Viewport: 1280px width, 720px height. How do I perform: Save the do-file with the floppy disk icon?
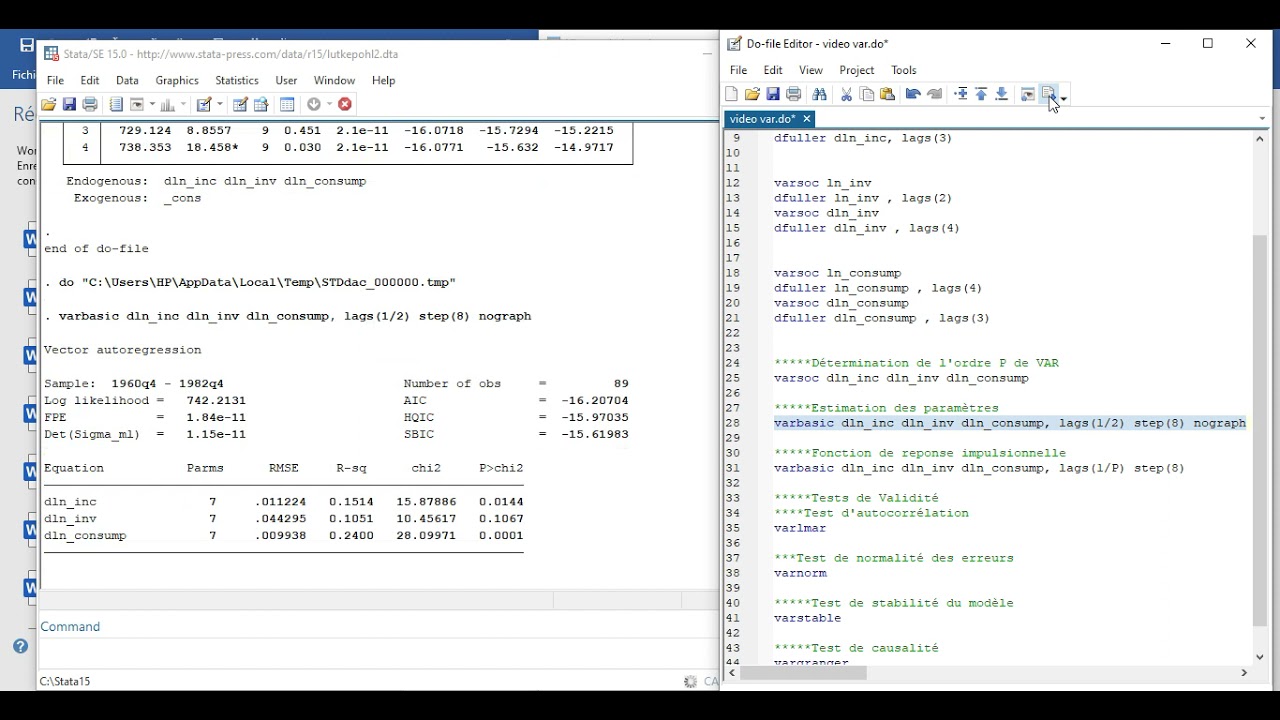773,94
